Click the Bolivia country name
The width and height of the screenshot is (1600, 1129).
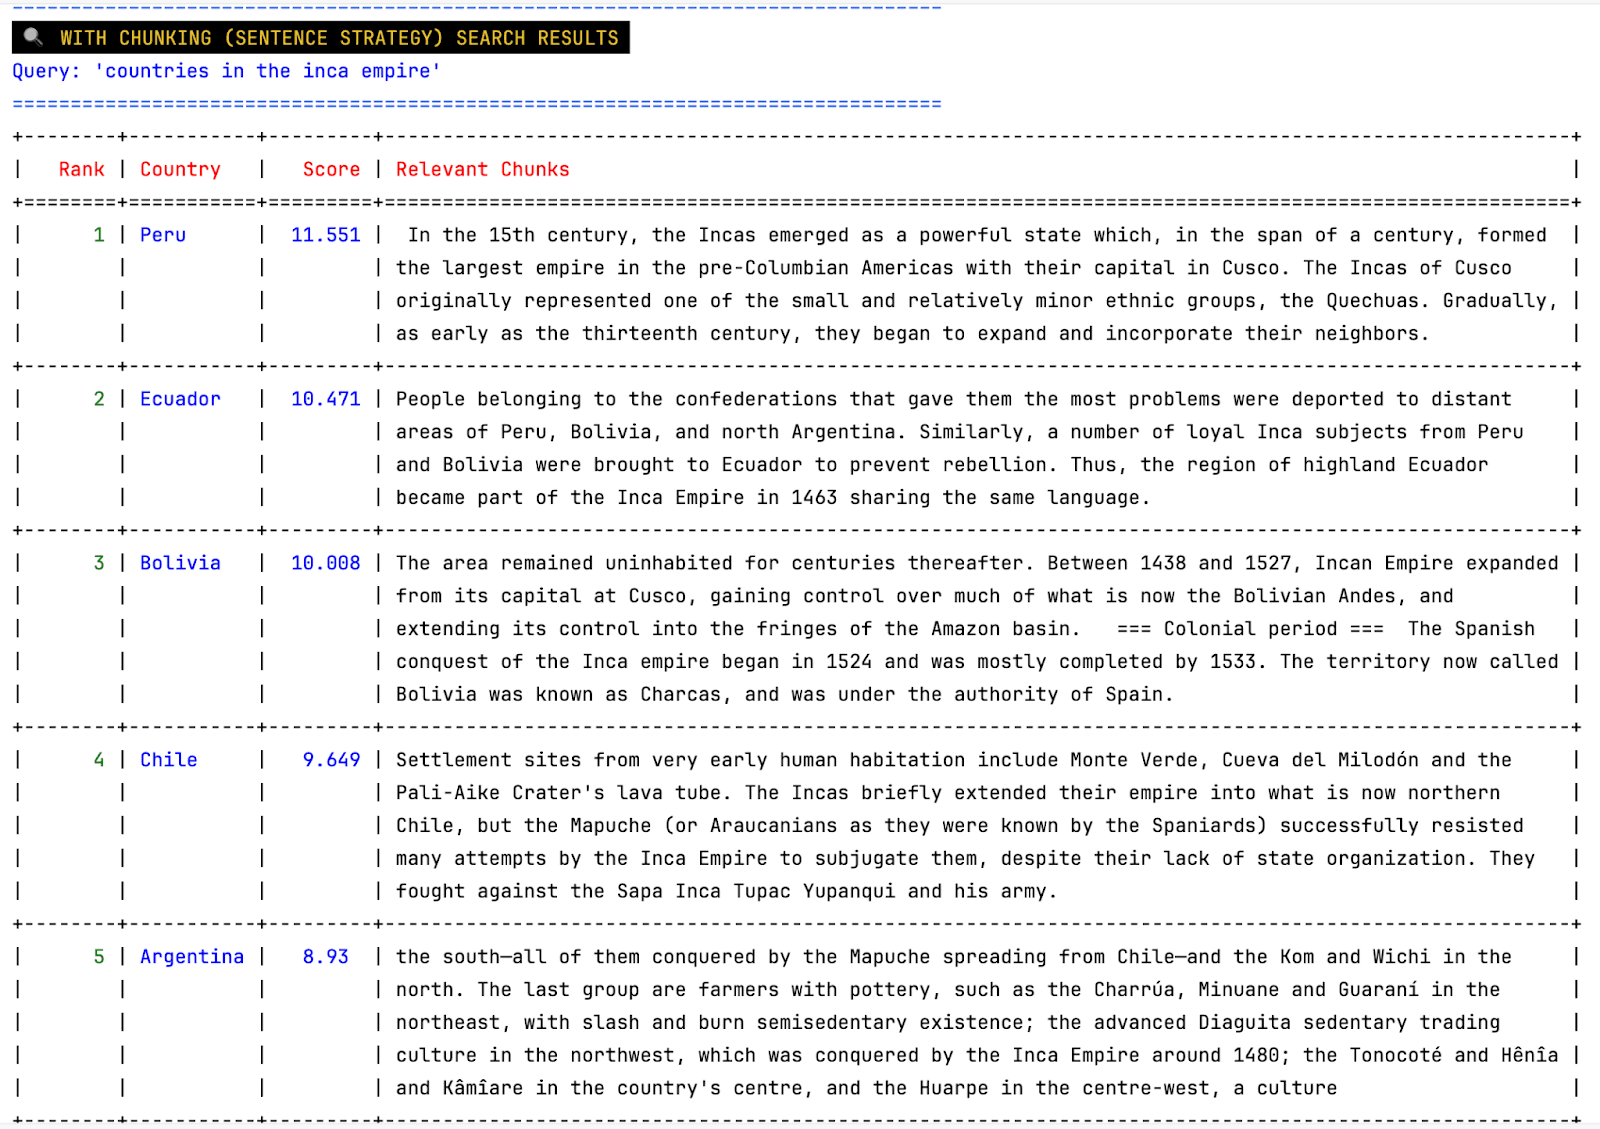180,562
